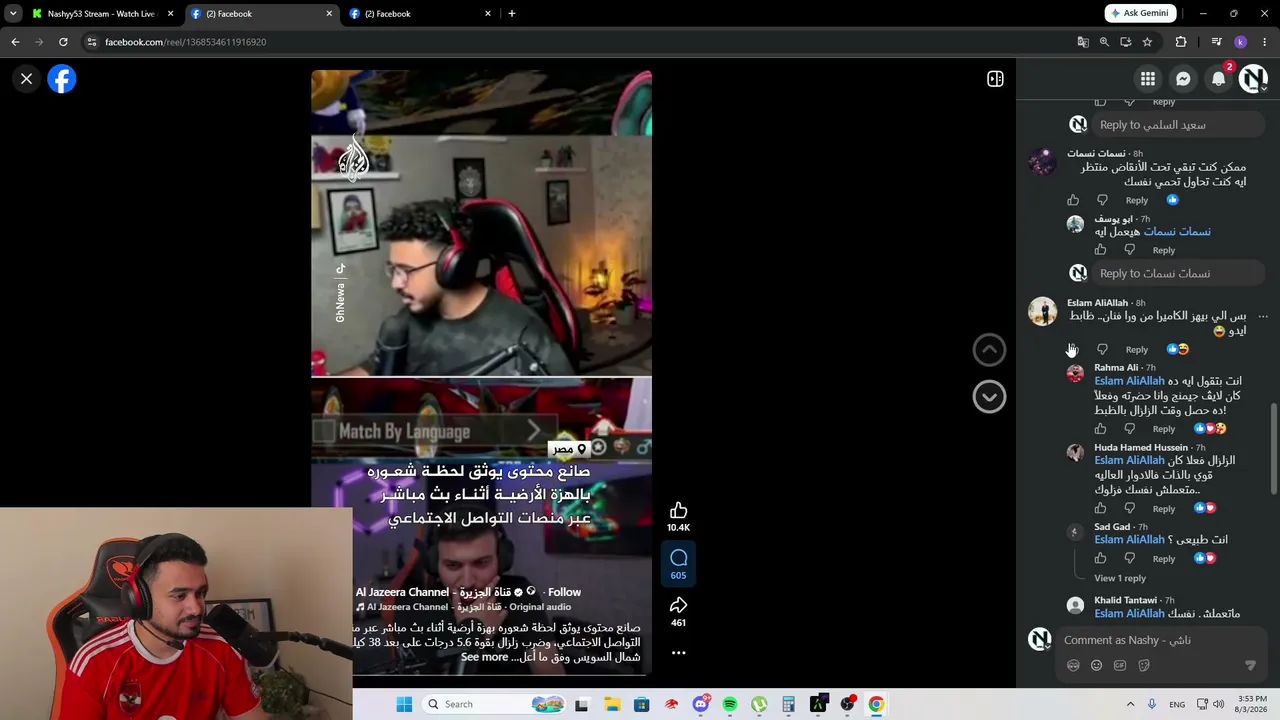Image resolution: width=1280 pixels, height=720 pixels.
Task: Open options for Eslam AliAllah's comment
Action: pyautogui.click(x=1263, y=316)
